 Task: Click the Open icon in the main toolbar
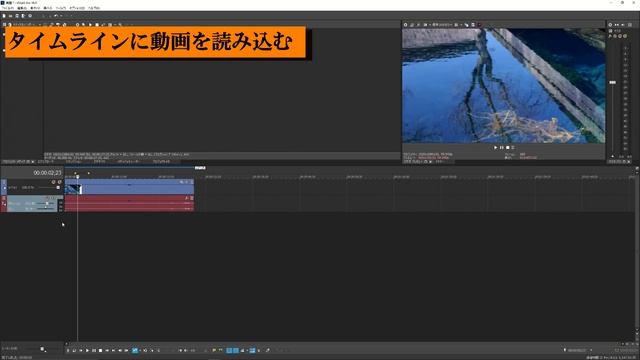11,16
